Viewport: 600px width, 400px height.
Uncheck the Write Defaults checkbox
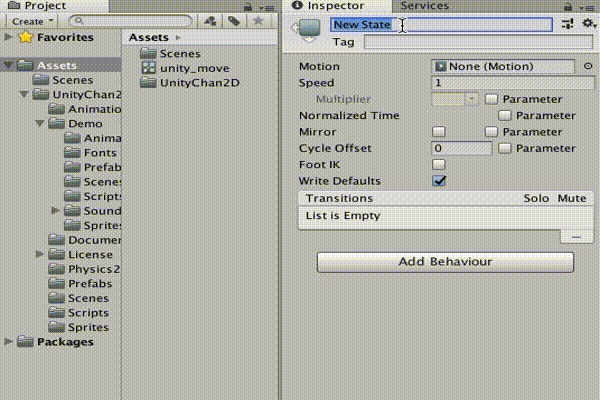[x=439, y=181]
